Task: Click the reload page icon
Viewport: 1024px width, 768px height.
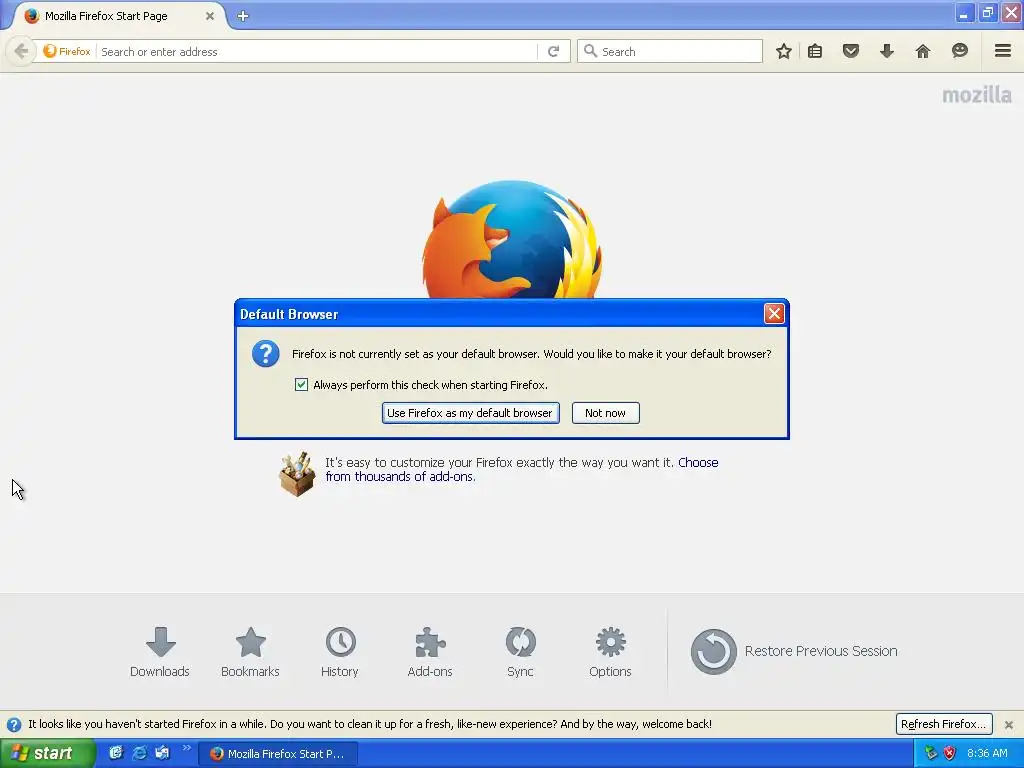Action: (x=554, y=51)
